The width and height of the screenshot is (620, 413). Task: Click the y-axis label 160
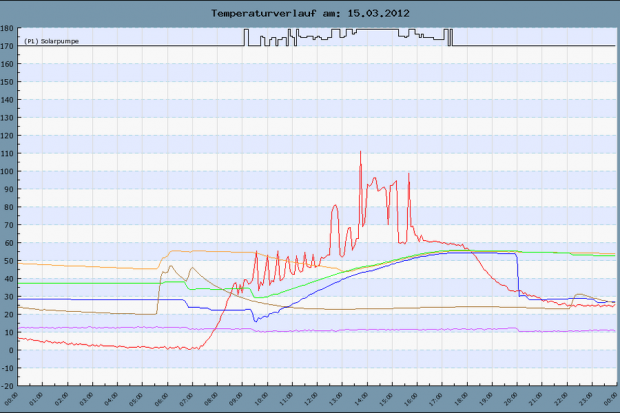(x=7, y=64)
